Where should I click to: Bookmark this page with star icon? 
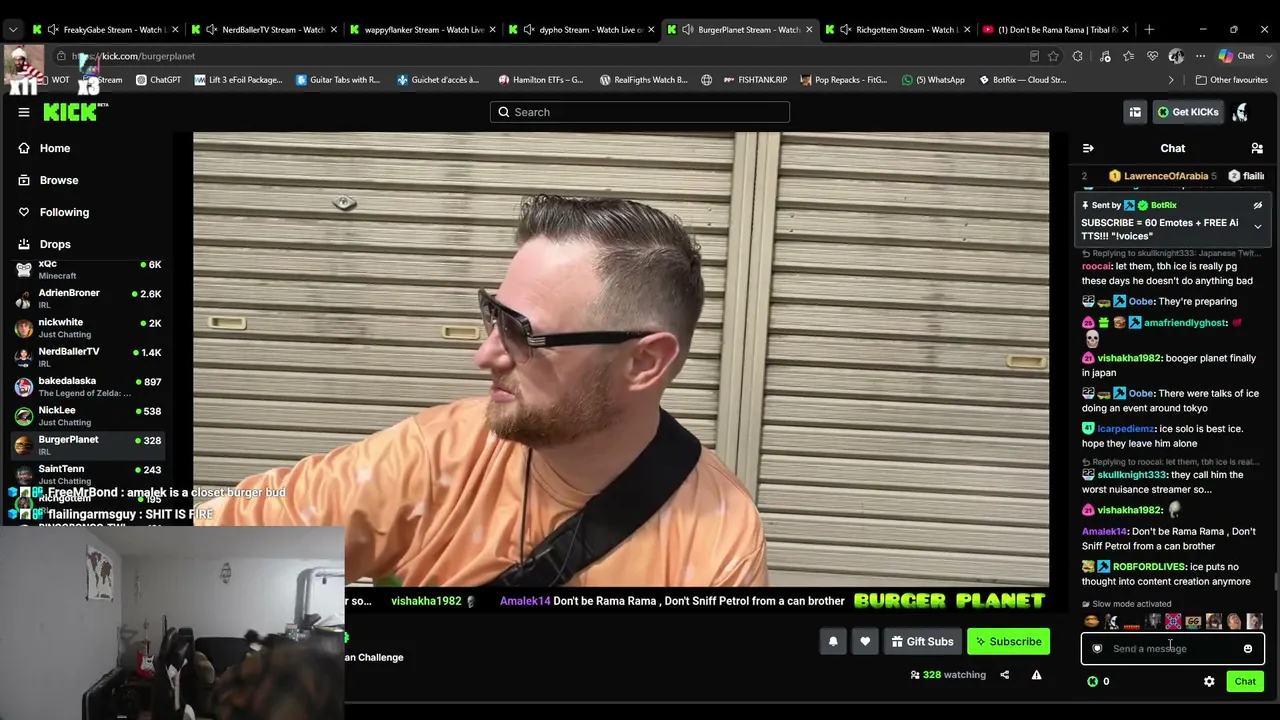[1054, 56]
